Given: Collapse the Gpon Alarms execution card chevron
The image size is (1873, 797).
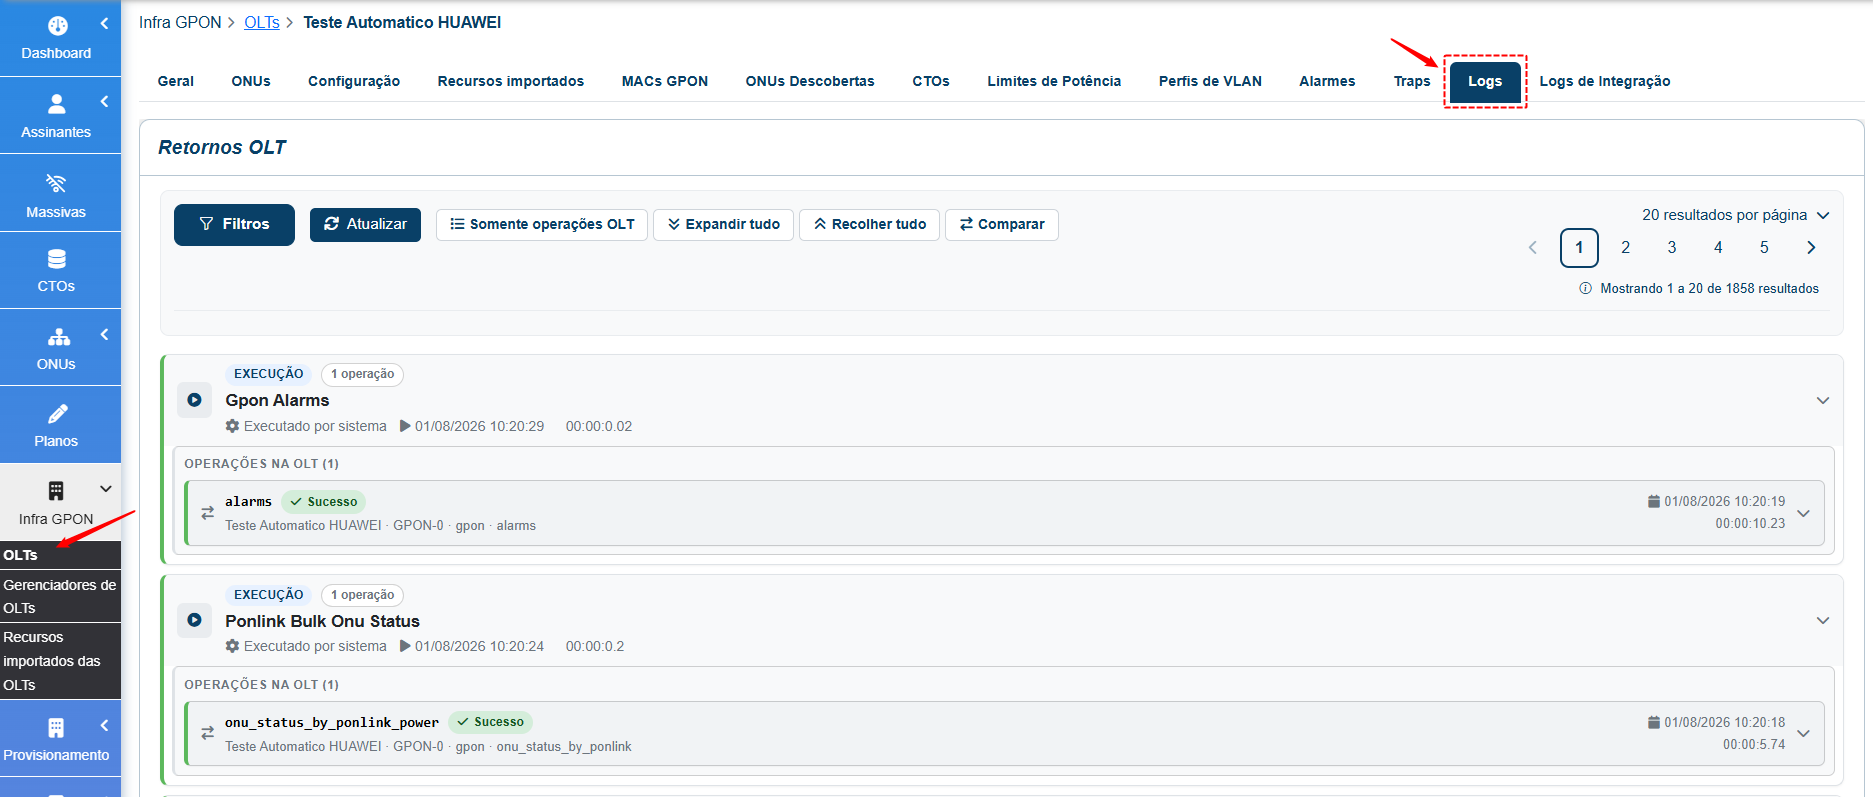Looking at the screenshot, I should point(1823,400).
